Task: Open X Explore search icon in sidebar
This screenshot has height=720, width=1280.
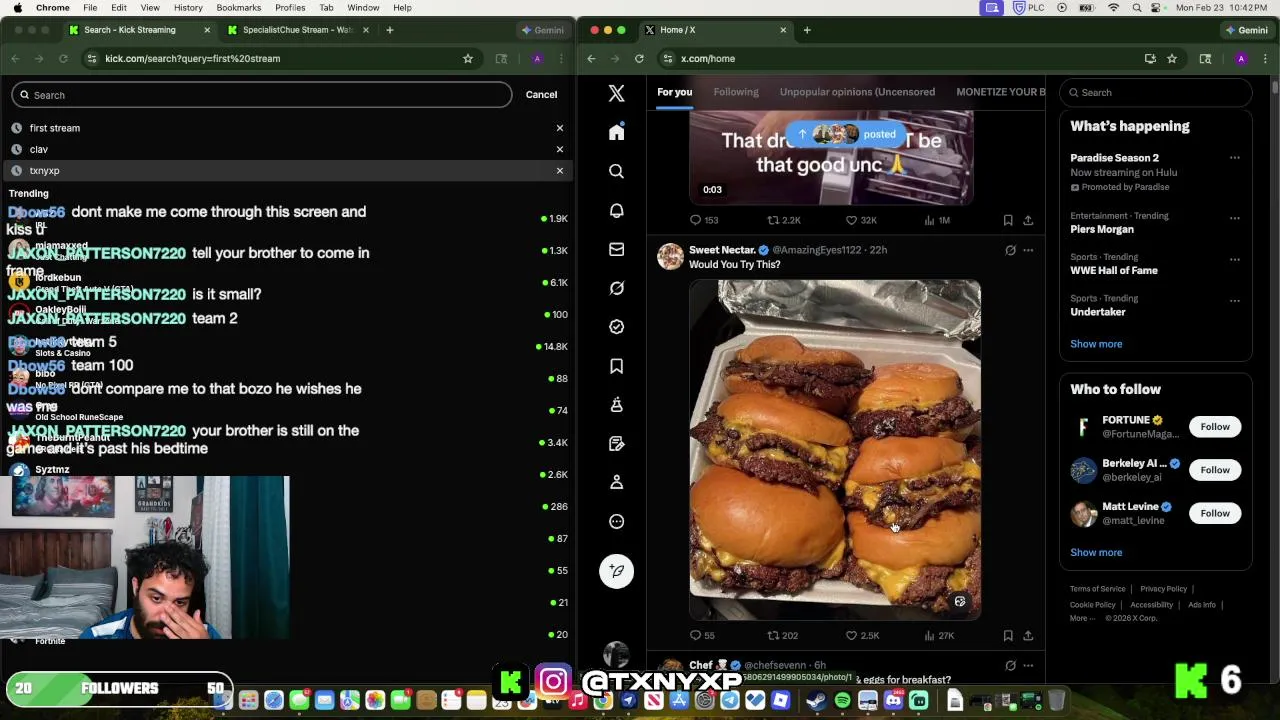Action: (616, 171)
